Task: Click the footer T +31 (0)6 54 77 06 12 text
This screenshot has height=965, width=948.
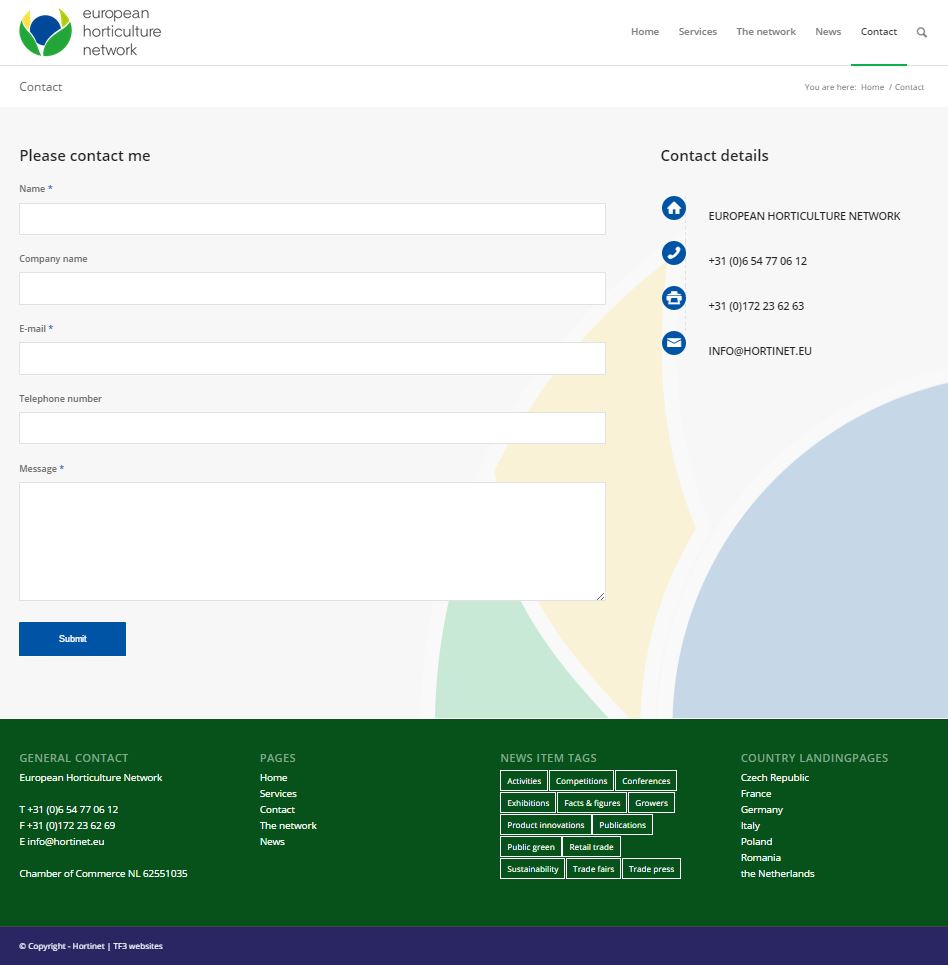Action: pos(68,809)
